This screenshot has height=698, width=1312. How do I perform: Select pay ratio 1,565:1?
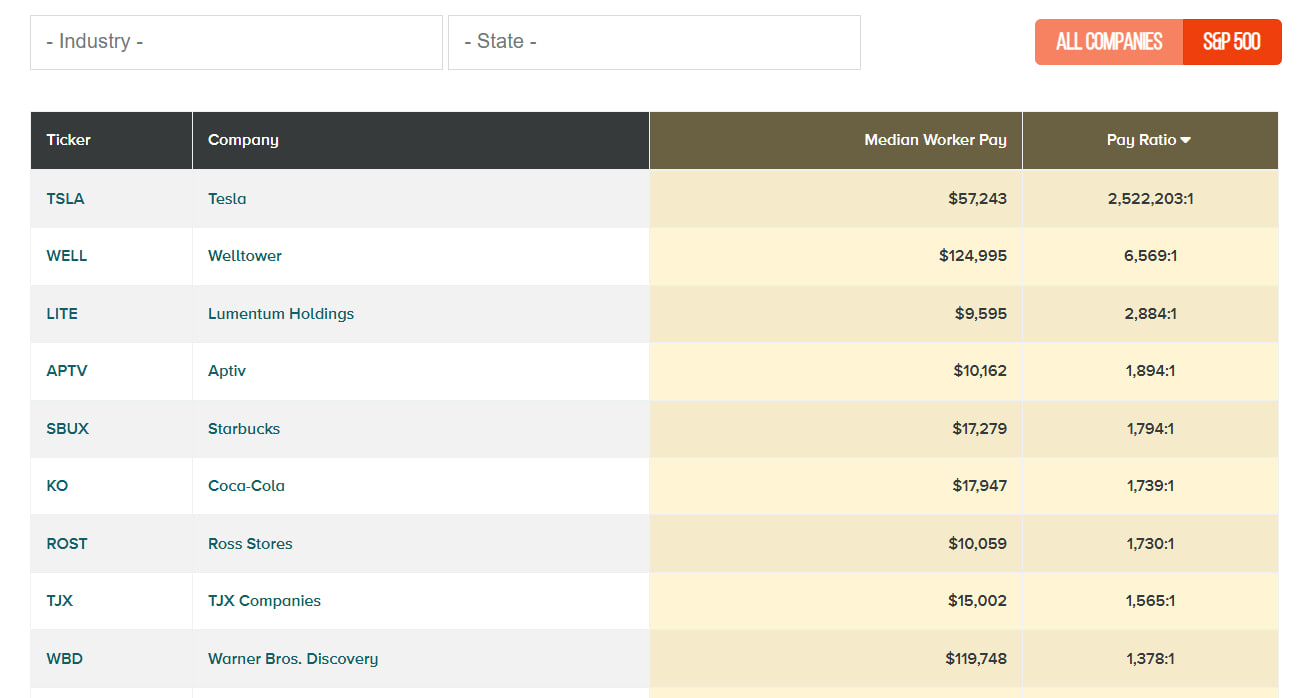pos(1150,601)
